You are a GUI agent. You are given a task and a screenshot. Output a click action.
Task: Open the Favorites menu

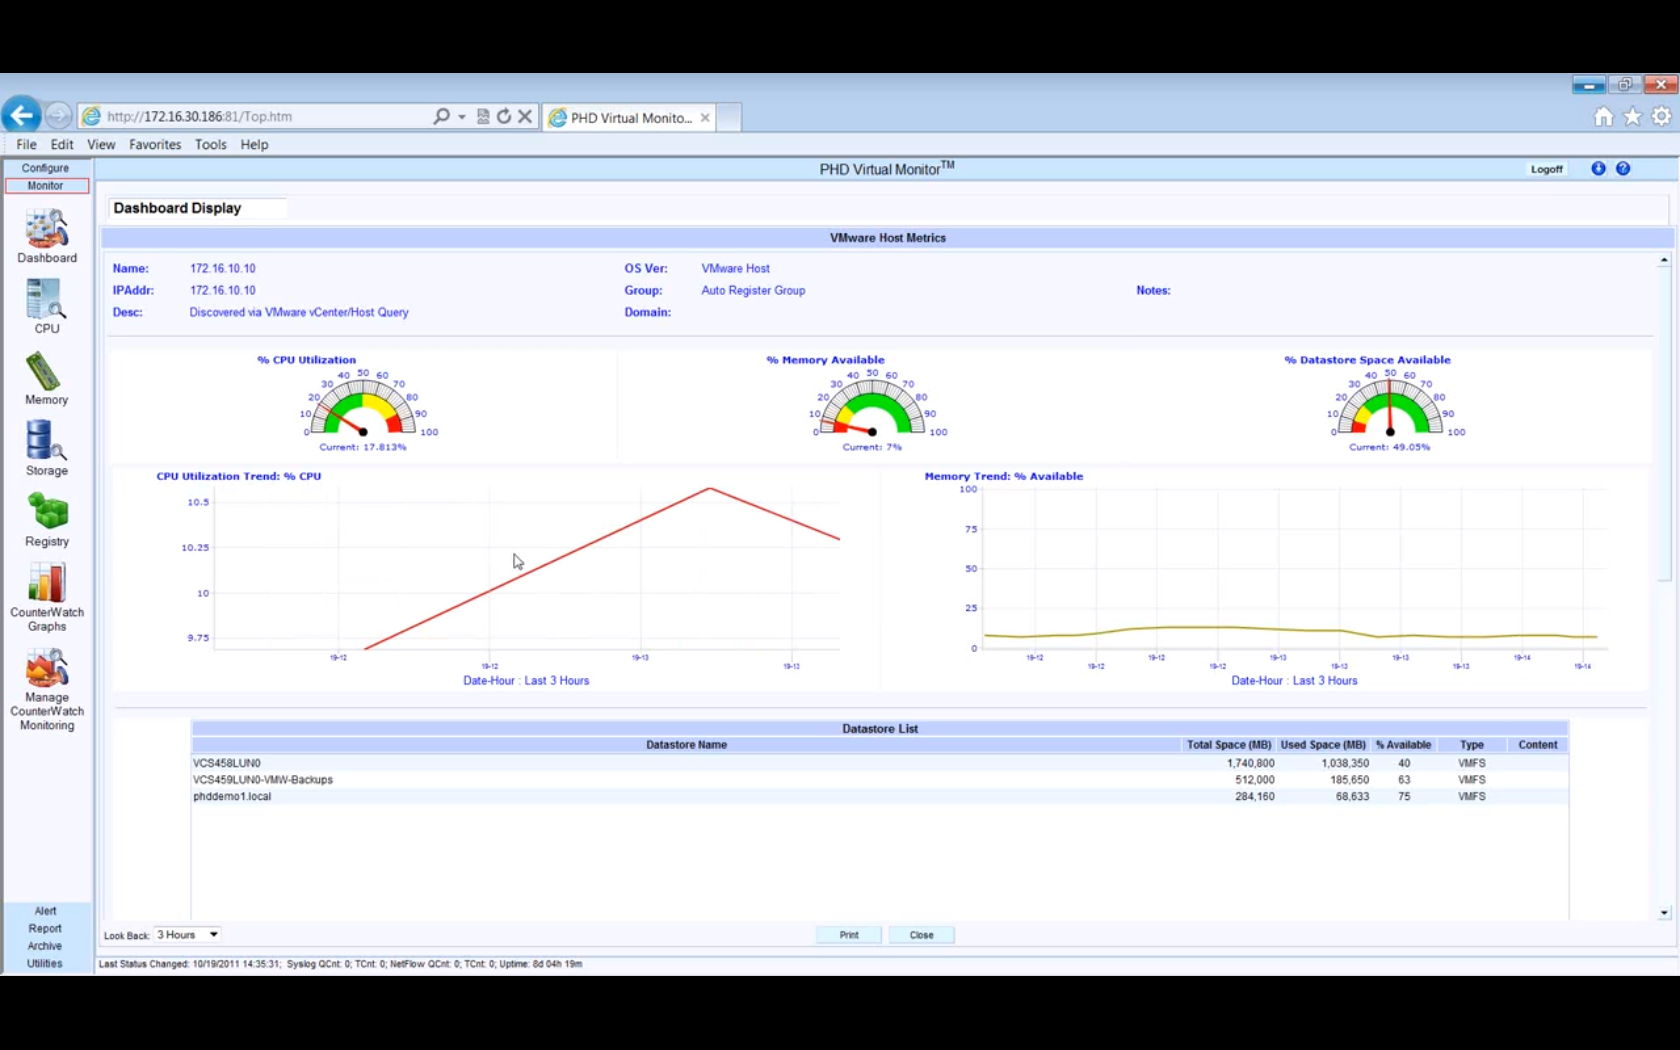[155, 144]
